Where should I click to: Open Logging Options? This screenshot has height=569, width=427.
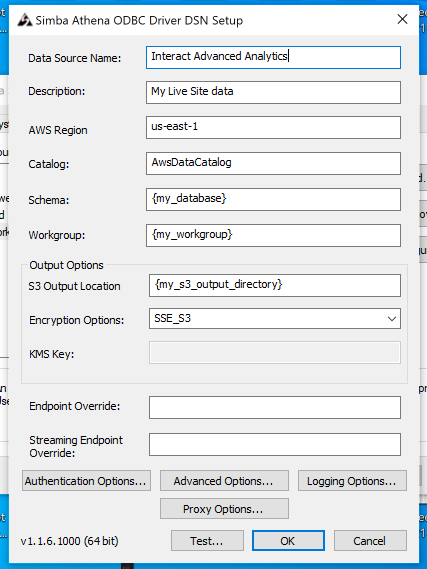click(x=352, y=481)
